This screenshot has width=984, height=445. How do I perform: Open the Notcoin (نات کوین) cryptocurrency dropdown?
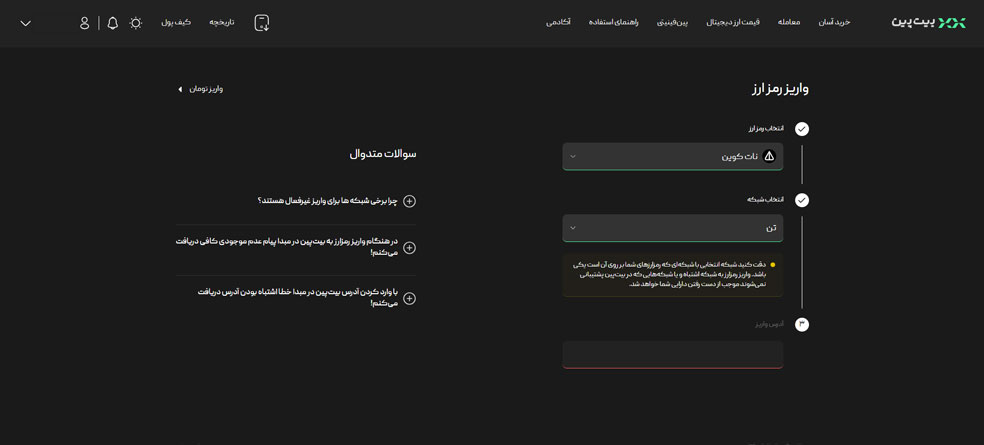[672, 156]
